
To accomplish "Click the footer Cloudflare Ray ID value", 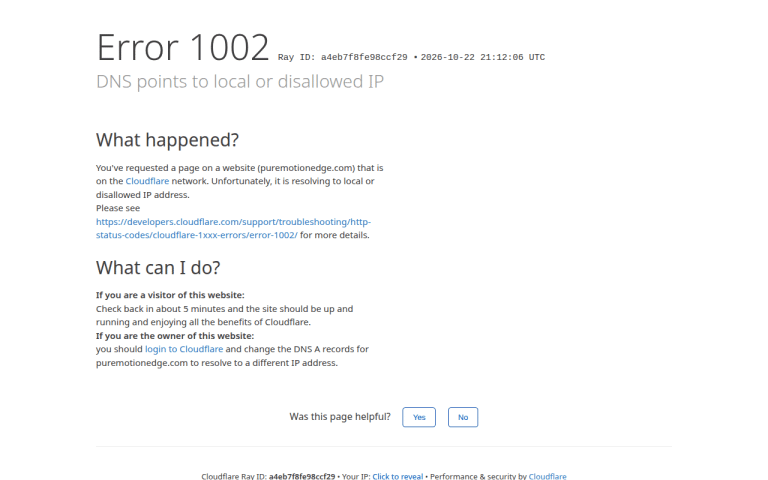I will [302, 476].
